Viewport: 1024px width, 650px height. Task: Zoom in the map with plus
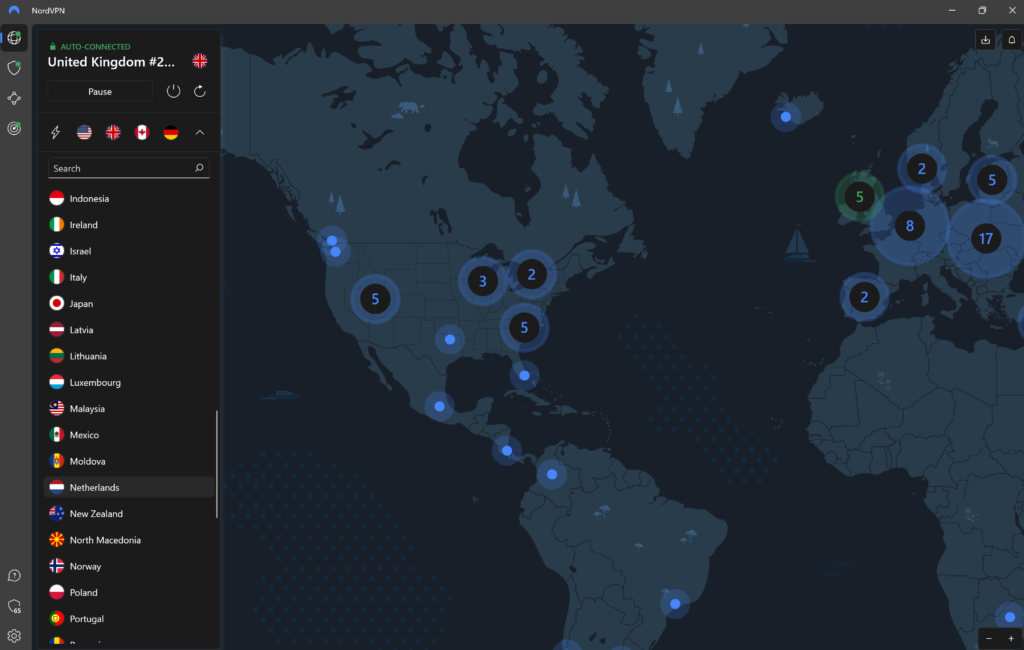coord(1011,638)
